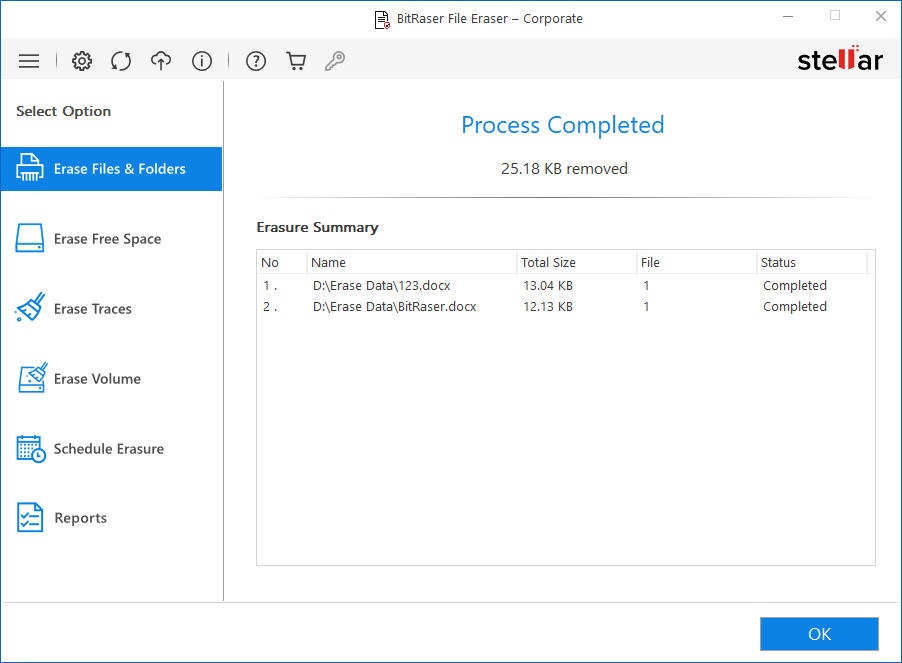The height and width of the screenshot is (663, 902).
Task: Sort by the Total Size column header
Action: pyautogui.click(x=577, y=263)
